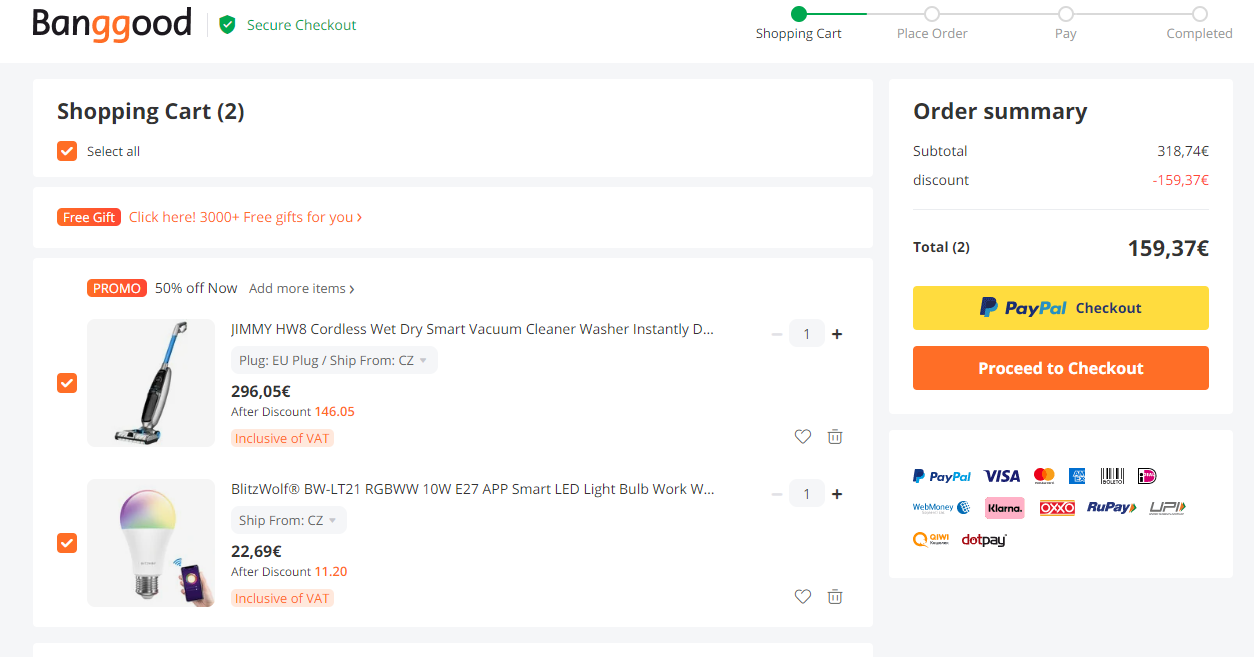This screenshot has width=1254, height=657.
Task: Open Plug: EU Plug / Ship From: CZ dropdown
Action: pos(334,360)
